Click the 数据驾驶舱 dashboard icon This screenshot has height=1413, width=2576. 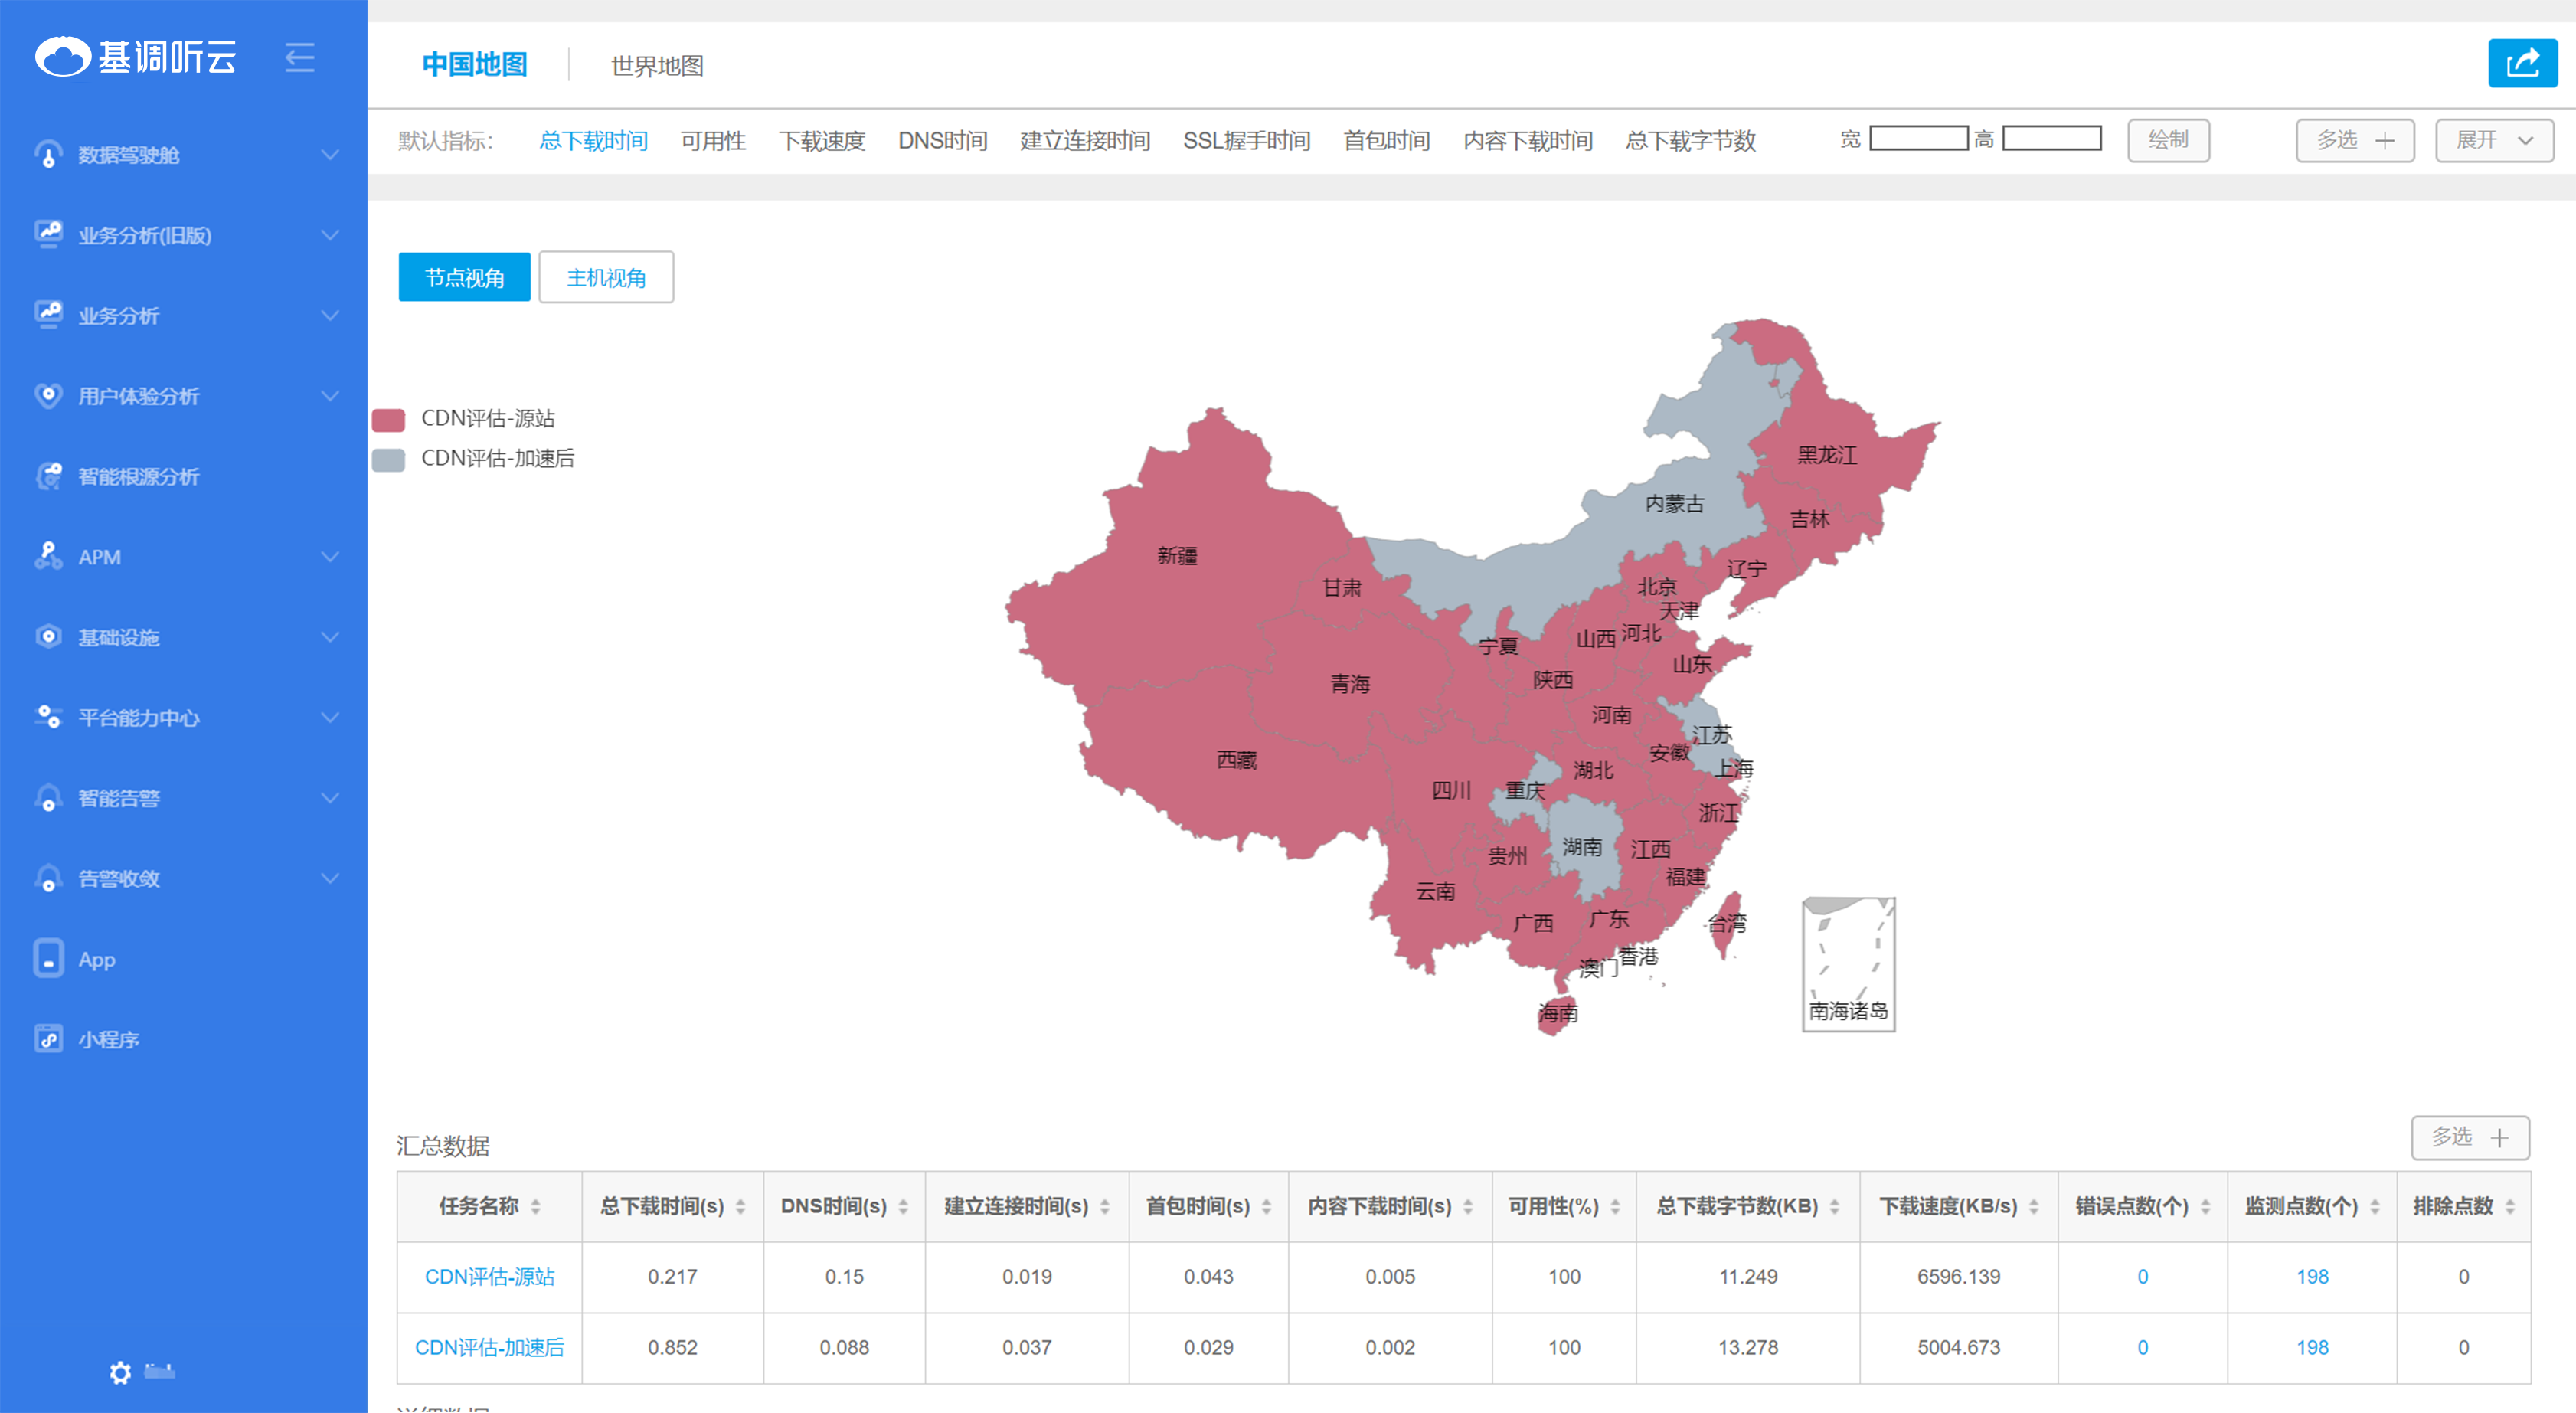tap(48, 155)
